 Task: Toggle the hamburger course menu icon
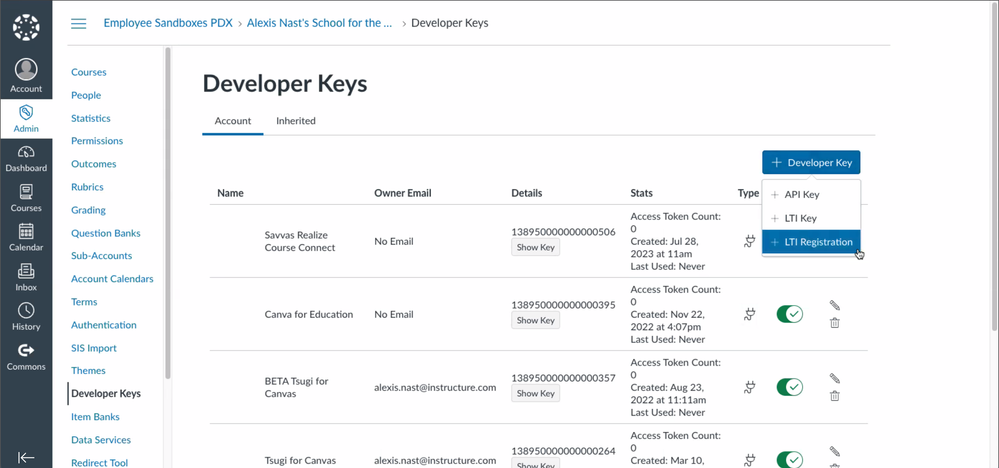pyautogui.click(x=78, y=24)
